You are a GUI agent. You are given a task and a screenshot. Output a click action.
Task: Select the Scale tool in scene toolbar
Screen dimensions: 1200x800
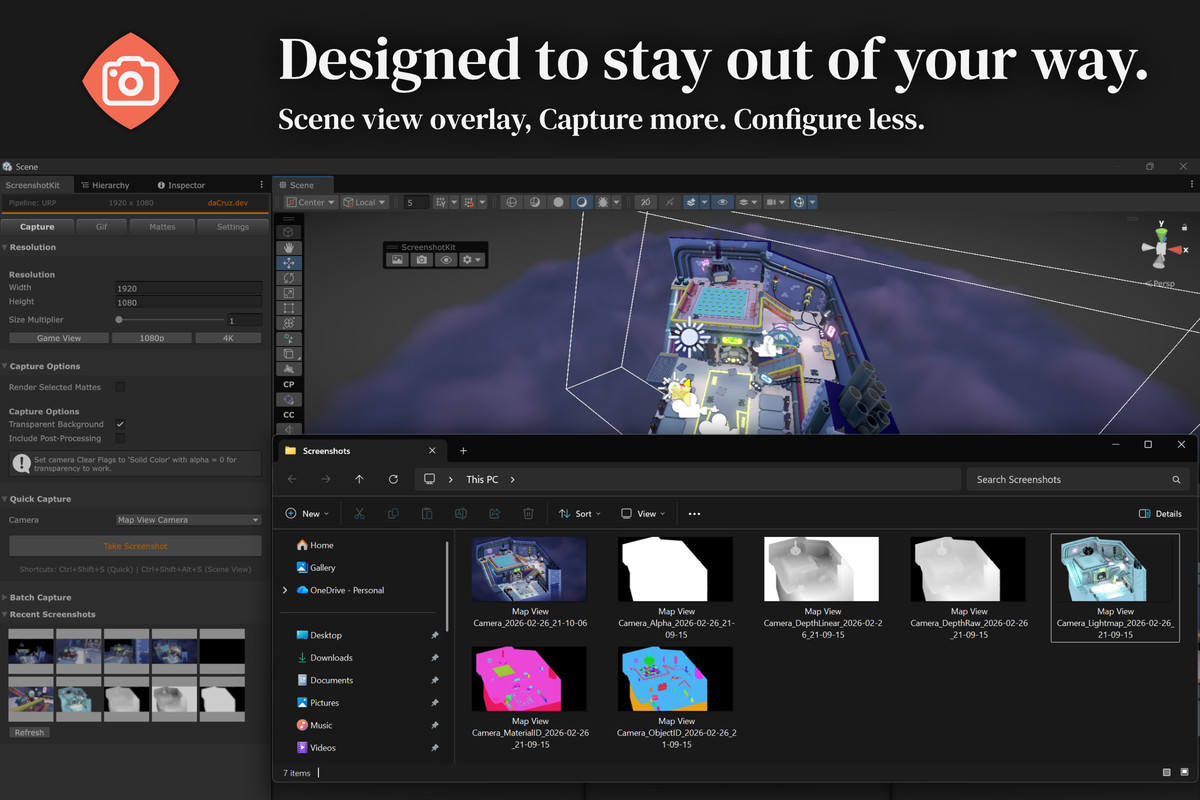point(288,293)
